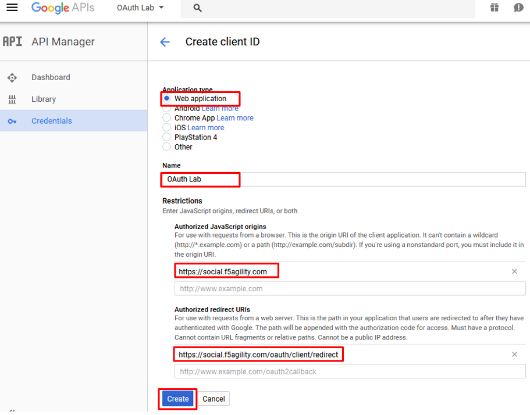Viewport: 530px width, 415px height.
Task: Select the Other radio button
Action: coord(166,147)
